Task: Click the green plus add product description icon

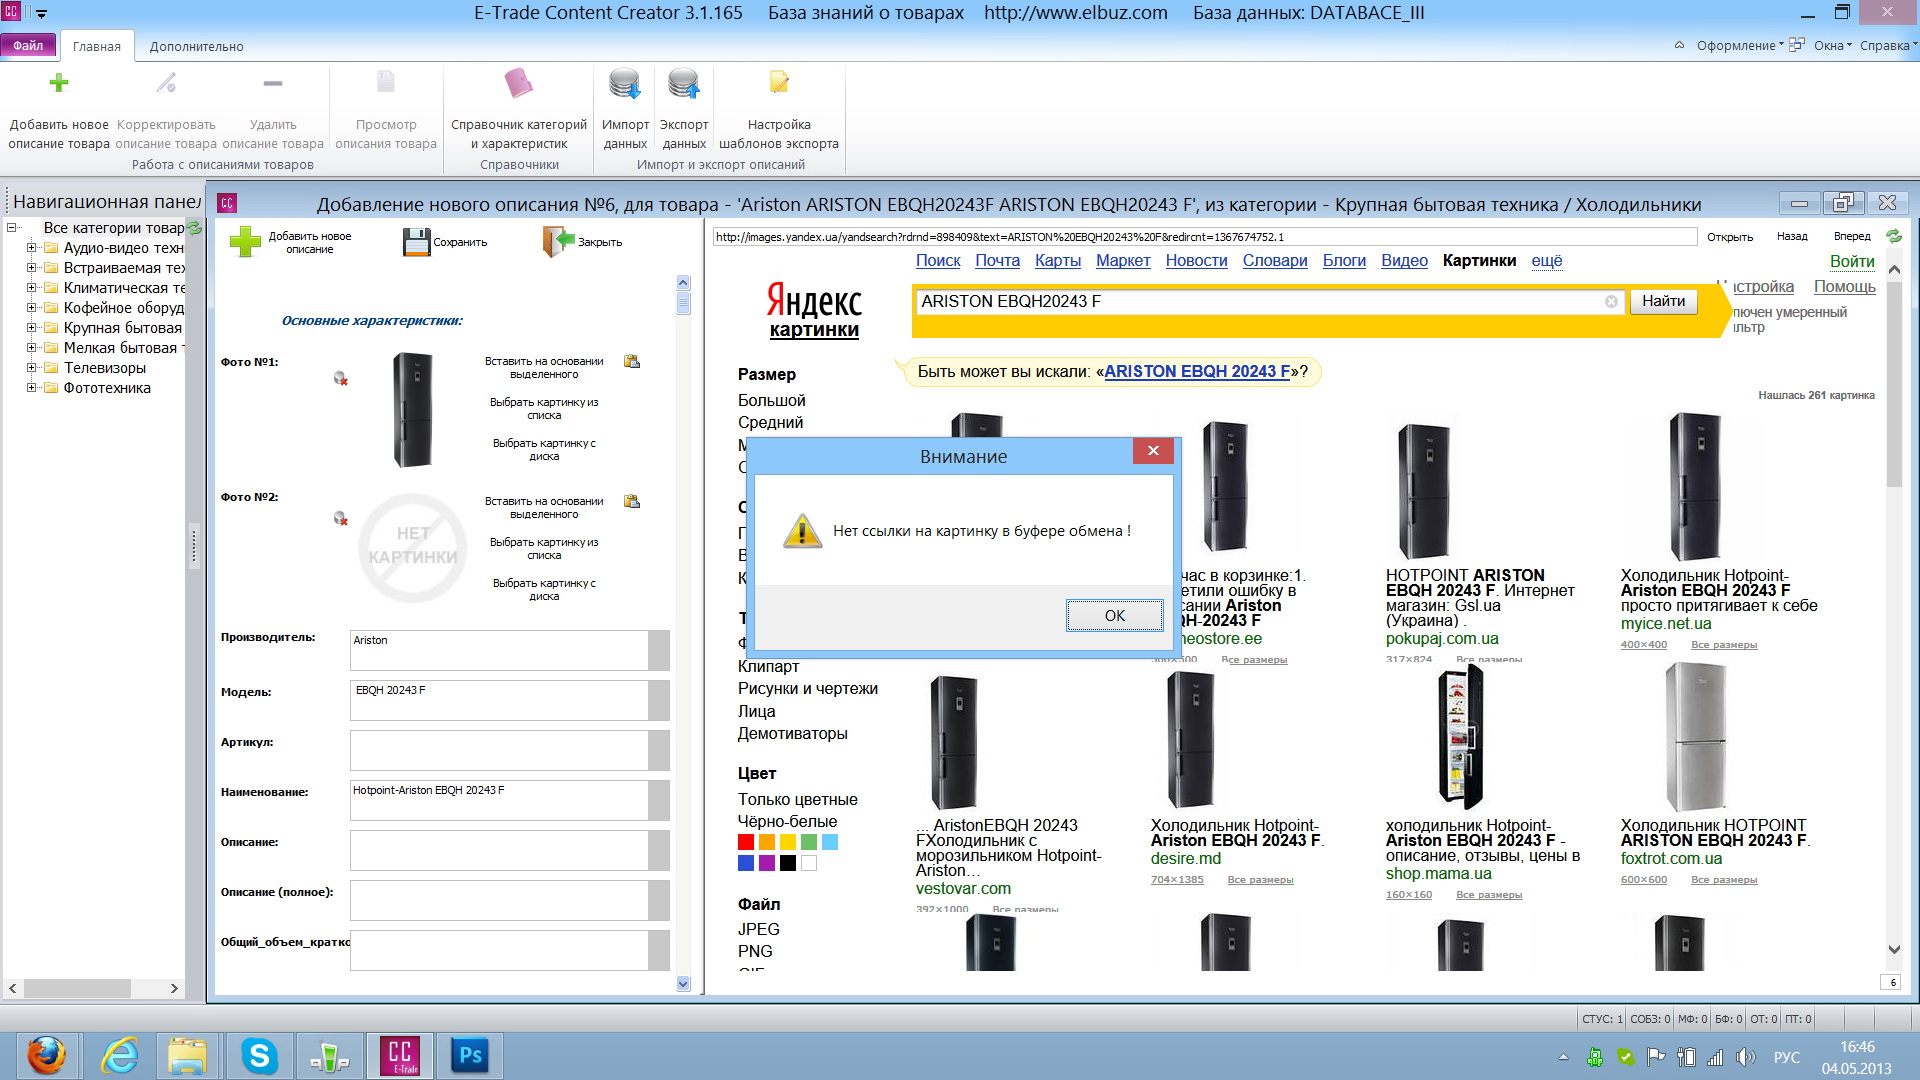Action: (59, 83)
